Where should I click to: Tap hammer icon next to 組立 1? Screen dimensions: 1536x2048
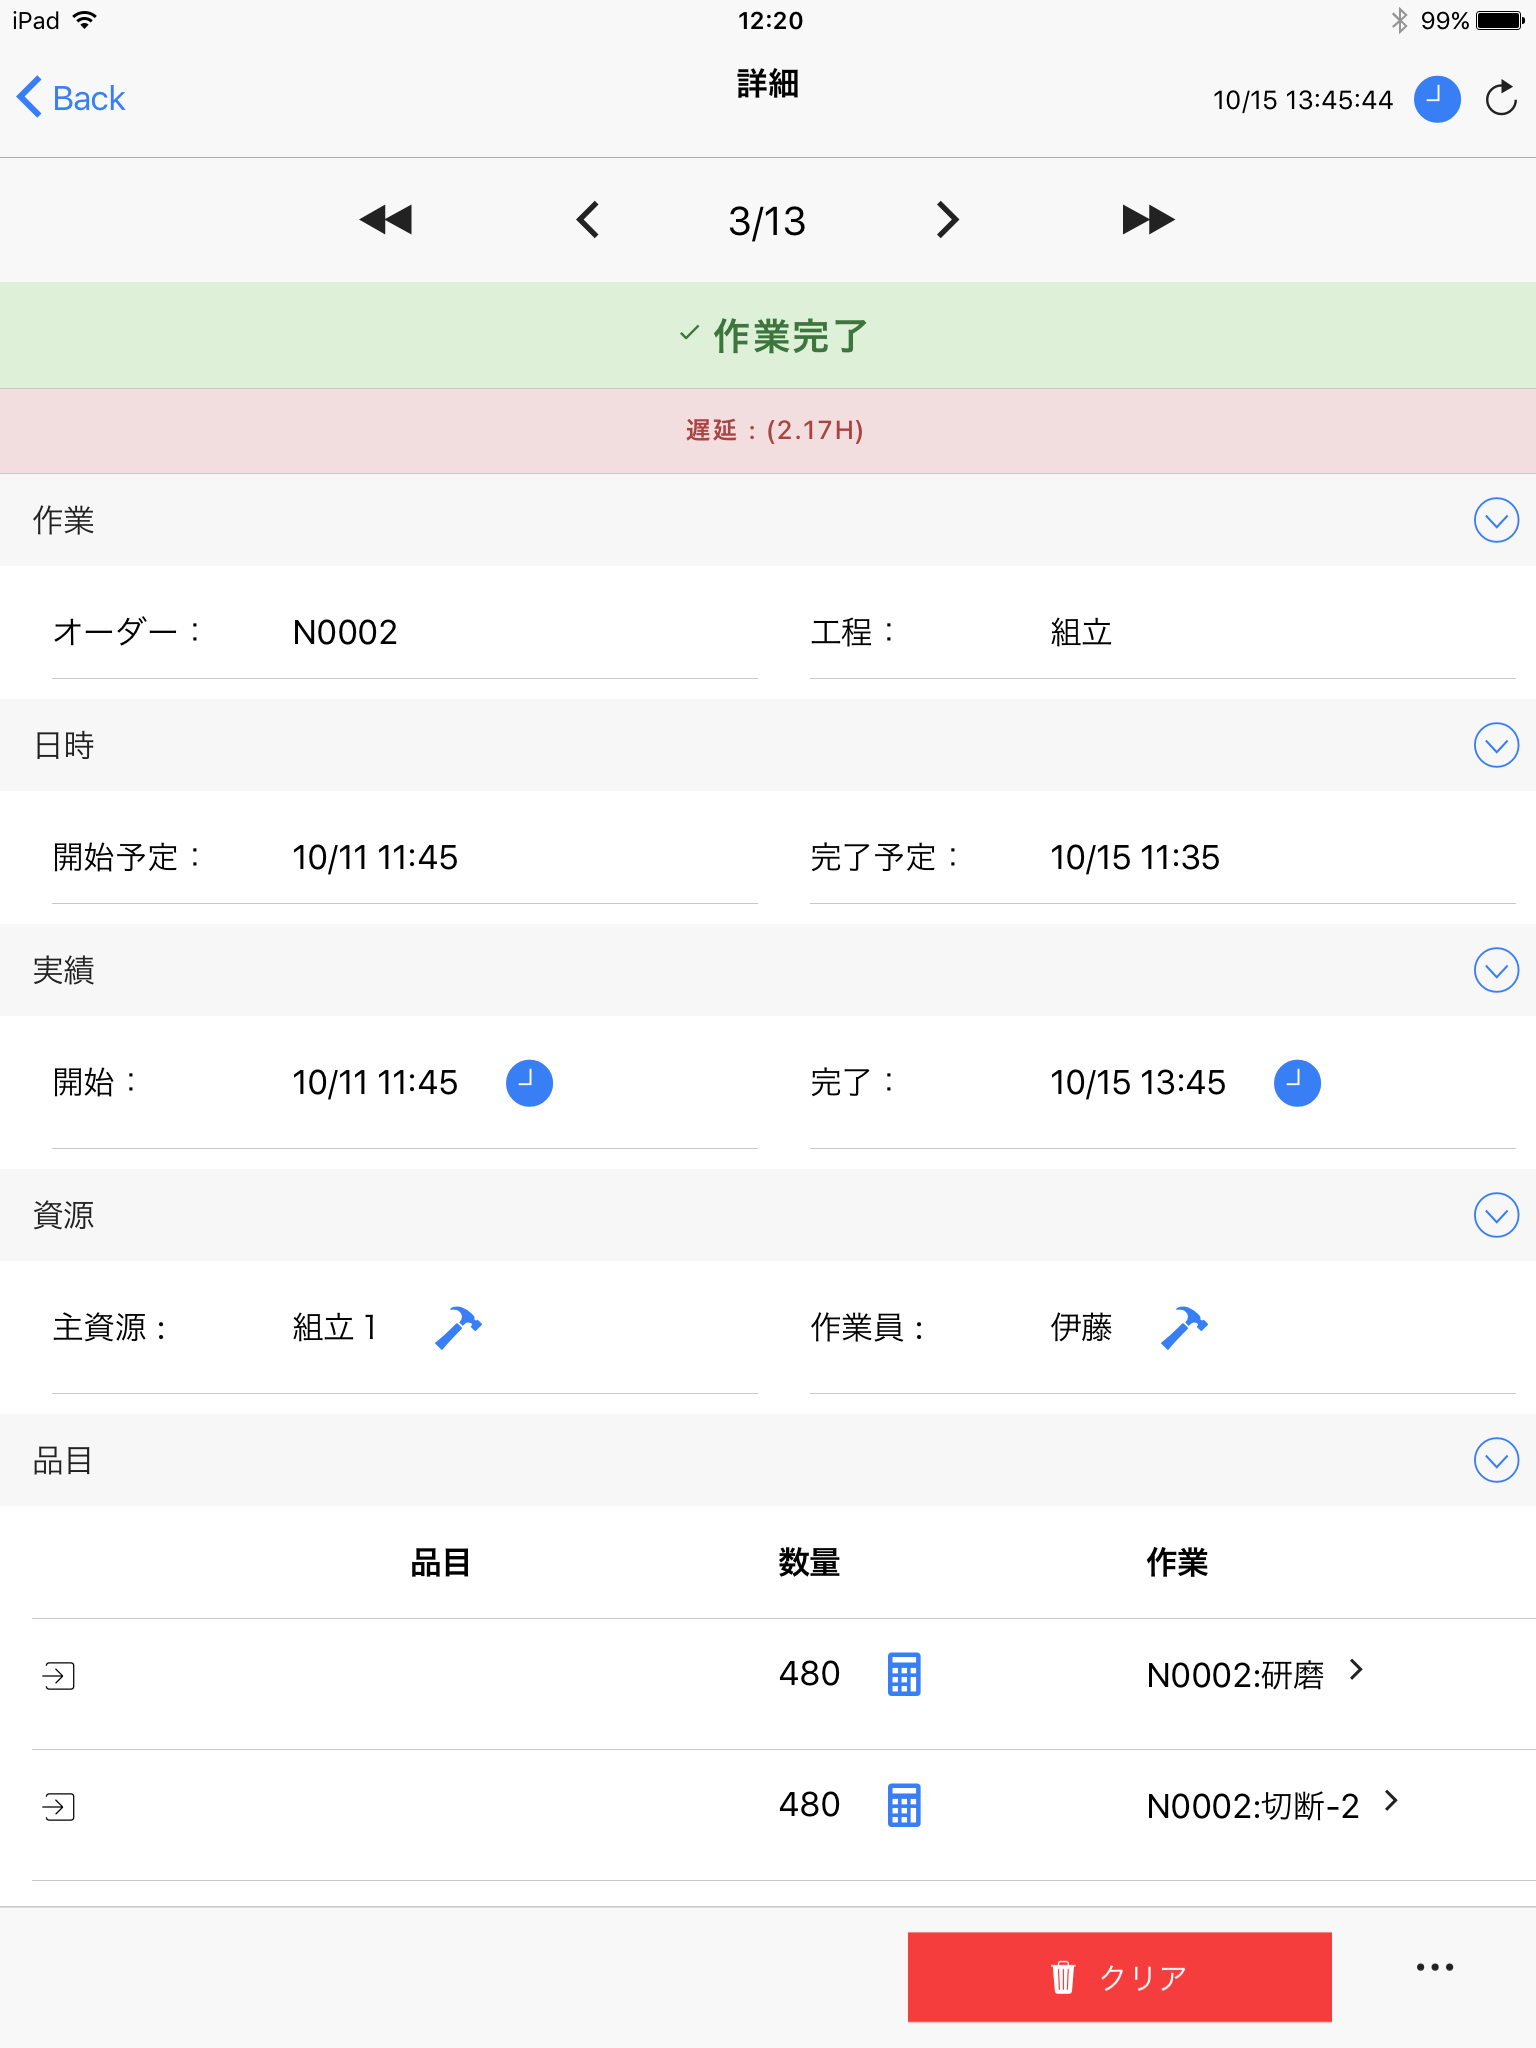459,1328
